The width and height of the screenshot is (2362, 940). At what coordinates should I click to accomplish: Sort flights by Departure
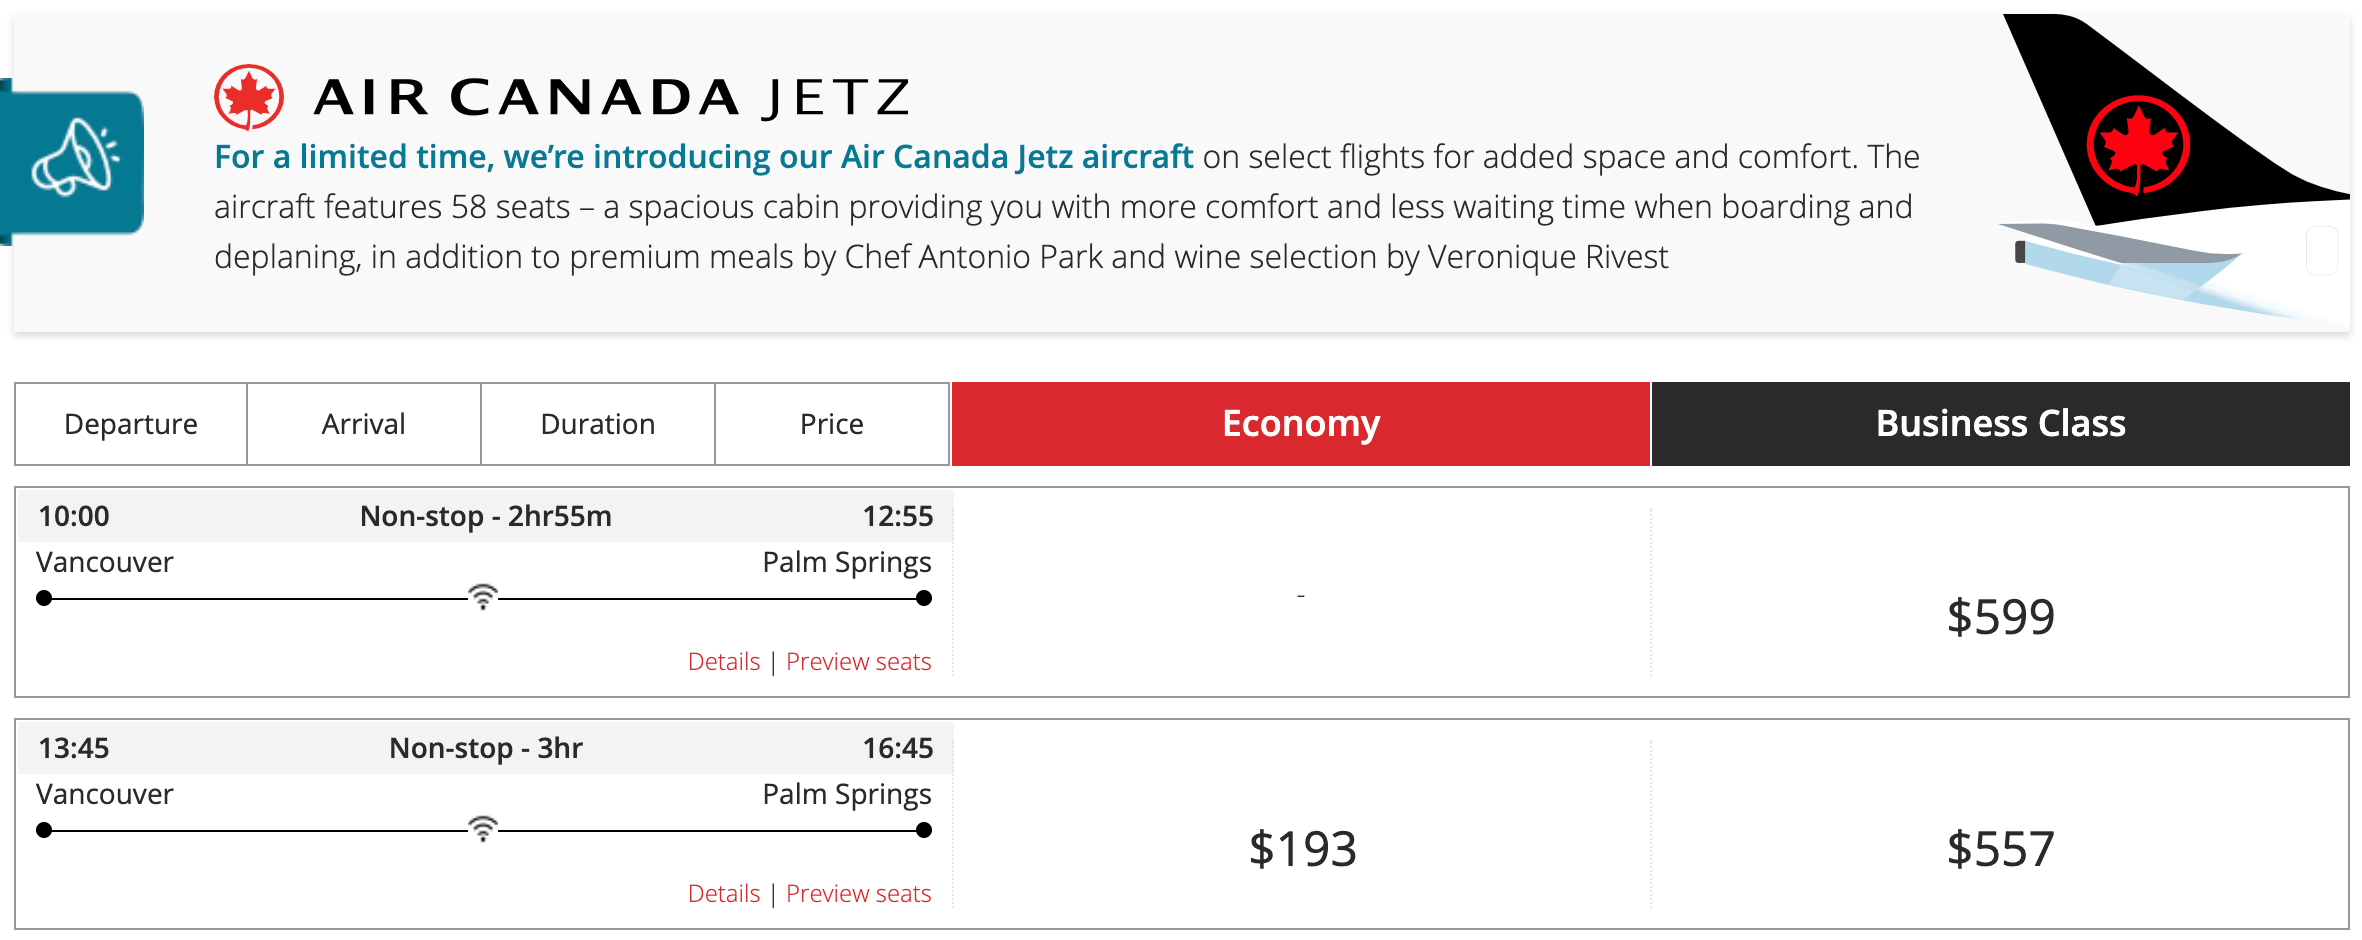click(131, 424)
